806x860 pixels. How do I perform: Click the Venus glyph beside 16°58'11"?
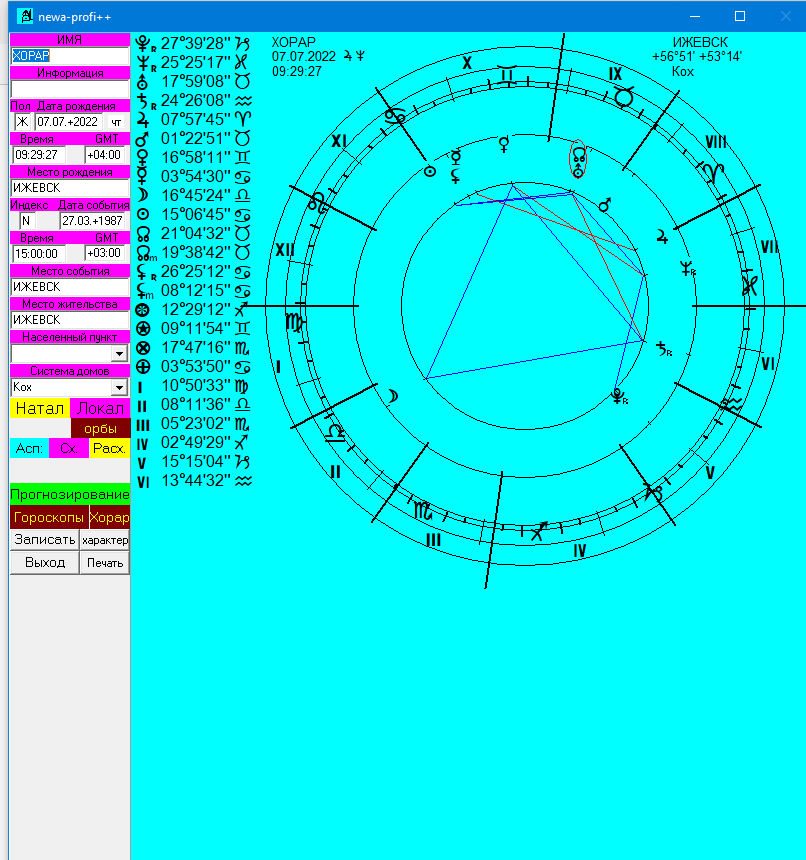[143, 158]
